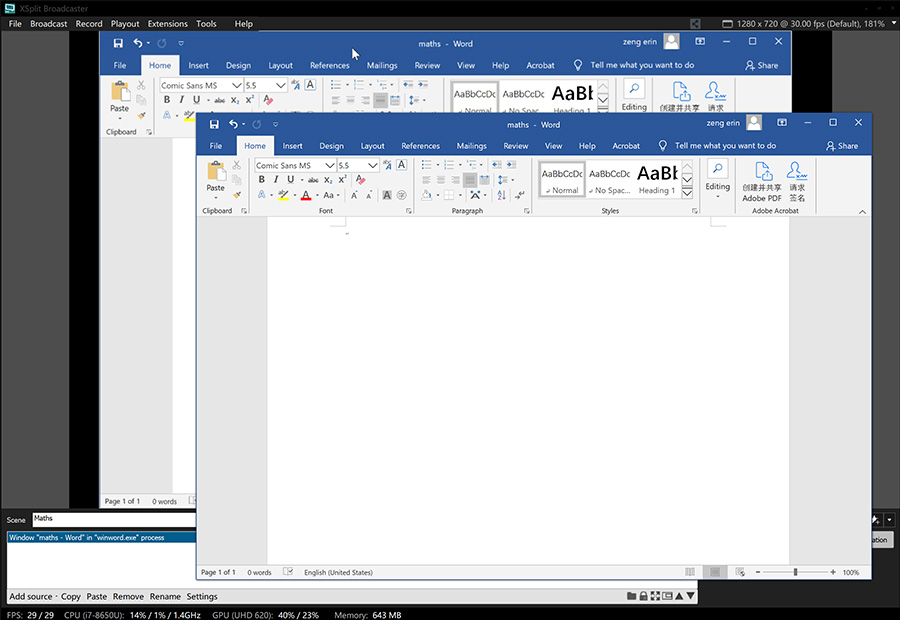Click Sort icon in front Word ribbon
The image size is (900, 620).
(x=502, y=195)
